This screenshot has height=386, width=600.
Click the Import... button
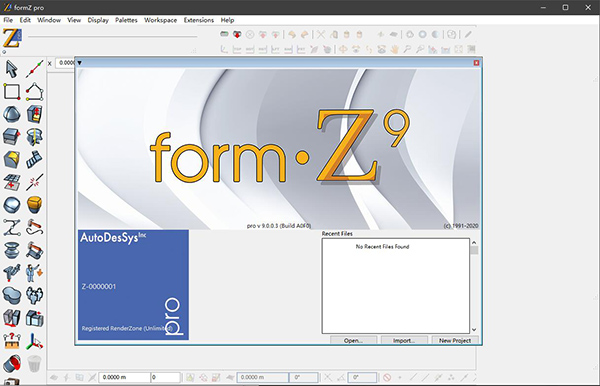pyautogui.click(x=404, y=340)
